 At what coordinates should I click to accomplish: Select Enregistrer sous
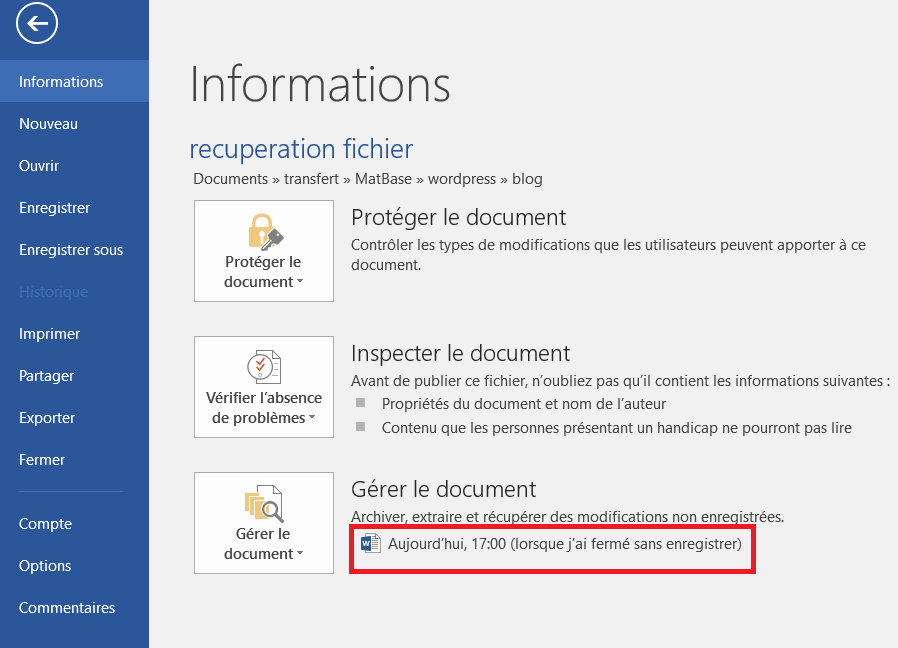pyautogui.click(x=74, y=250)
